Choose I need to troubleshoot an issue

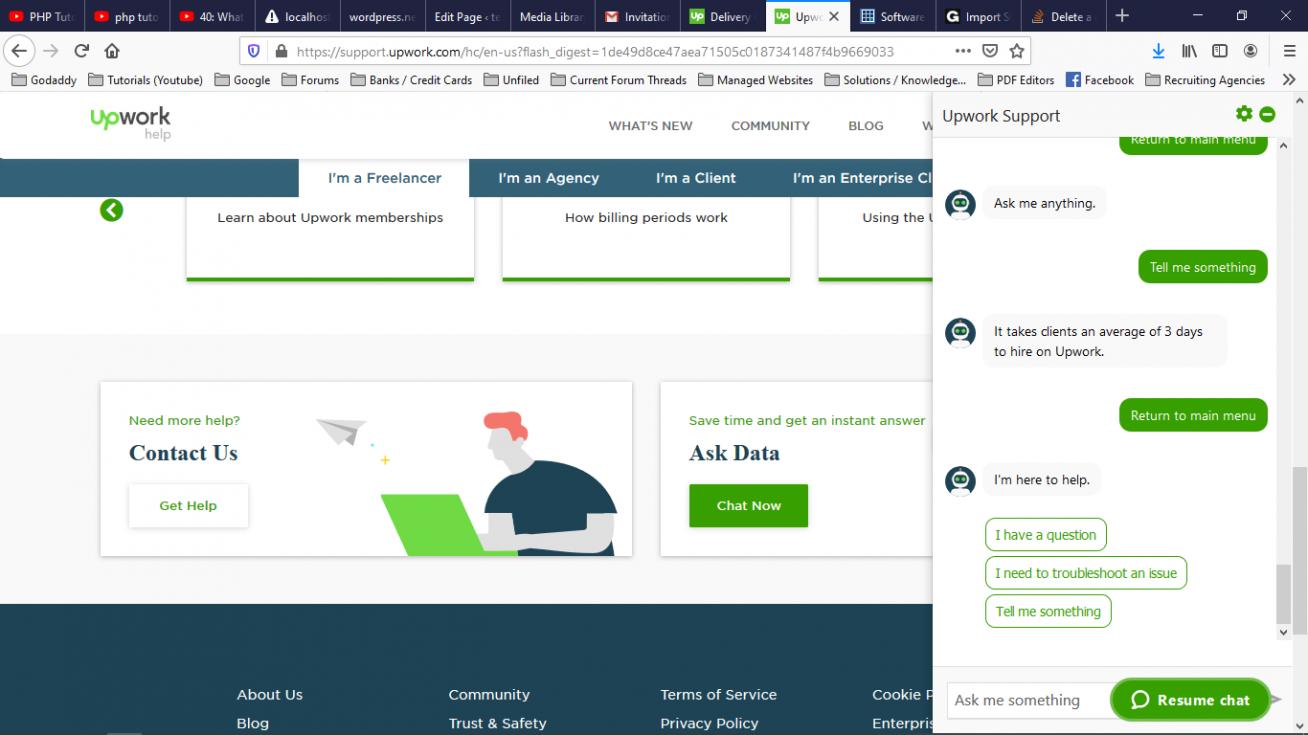point(1085,573)
